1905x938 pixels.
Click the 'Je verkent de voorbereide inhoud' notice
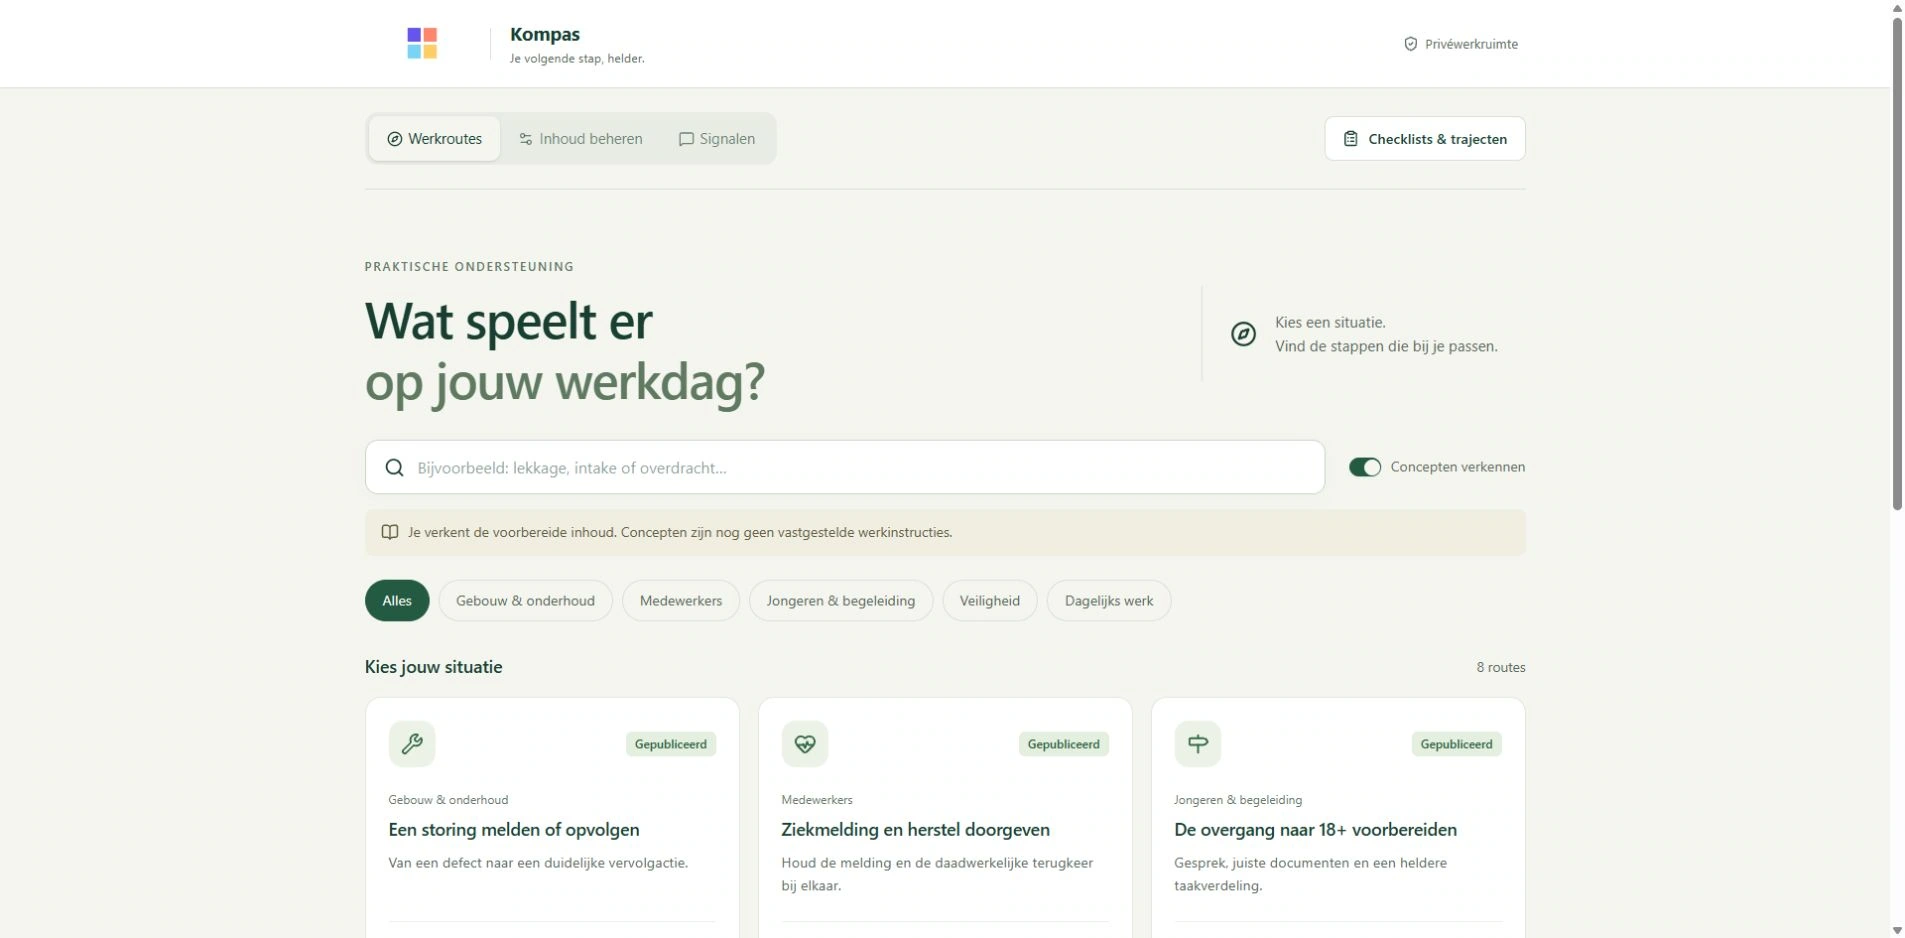[x=945, y=532]
